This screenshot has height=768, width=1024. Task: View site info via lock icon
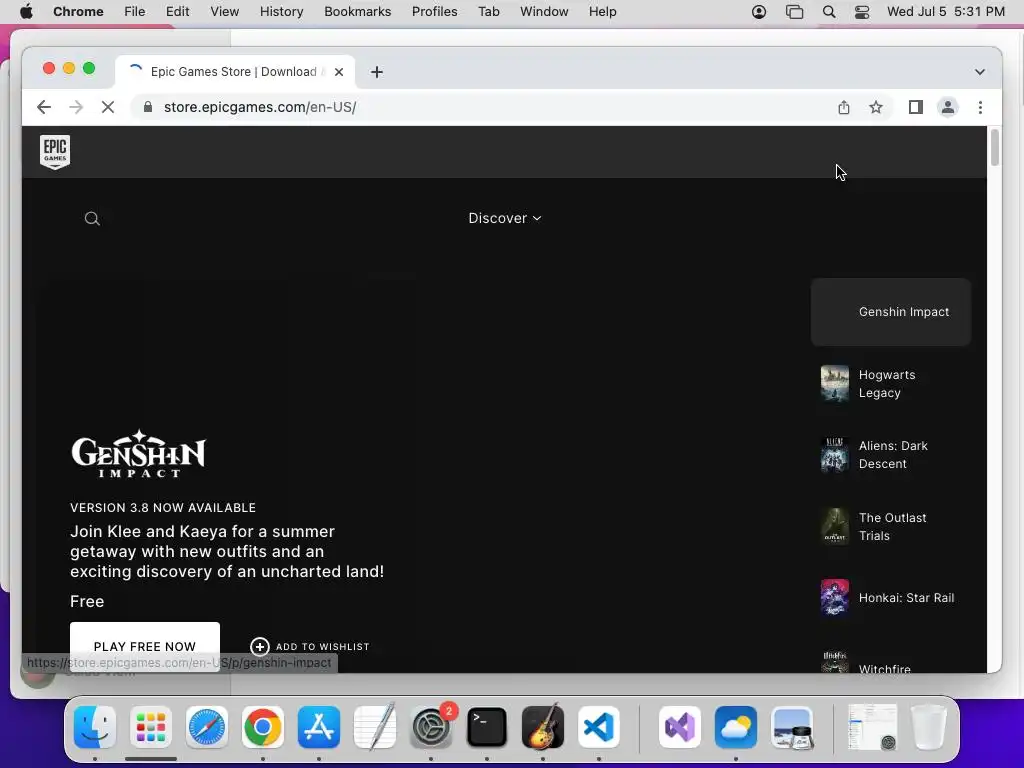[148, 107]
